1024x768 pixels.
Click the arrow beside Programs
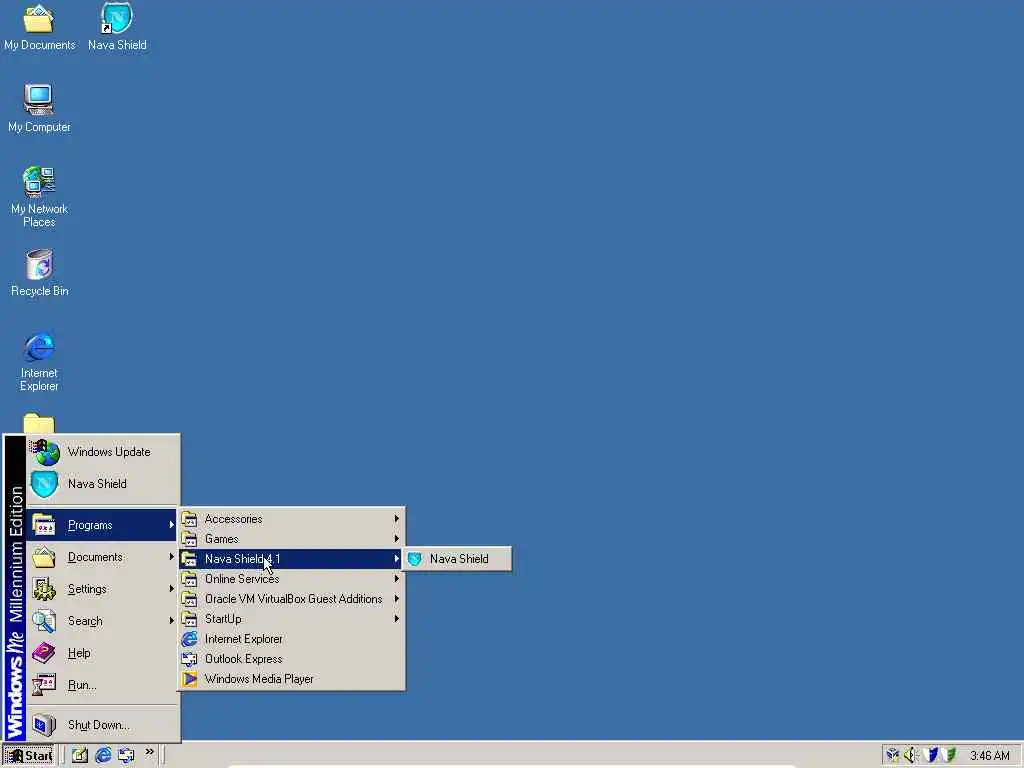point(172,525)
